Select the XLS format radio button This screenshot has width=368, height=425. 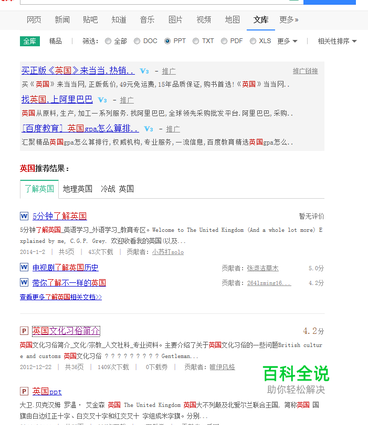253,41
